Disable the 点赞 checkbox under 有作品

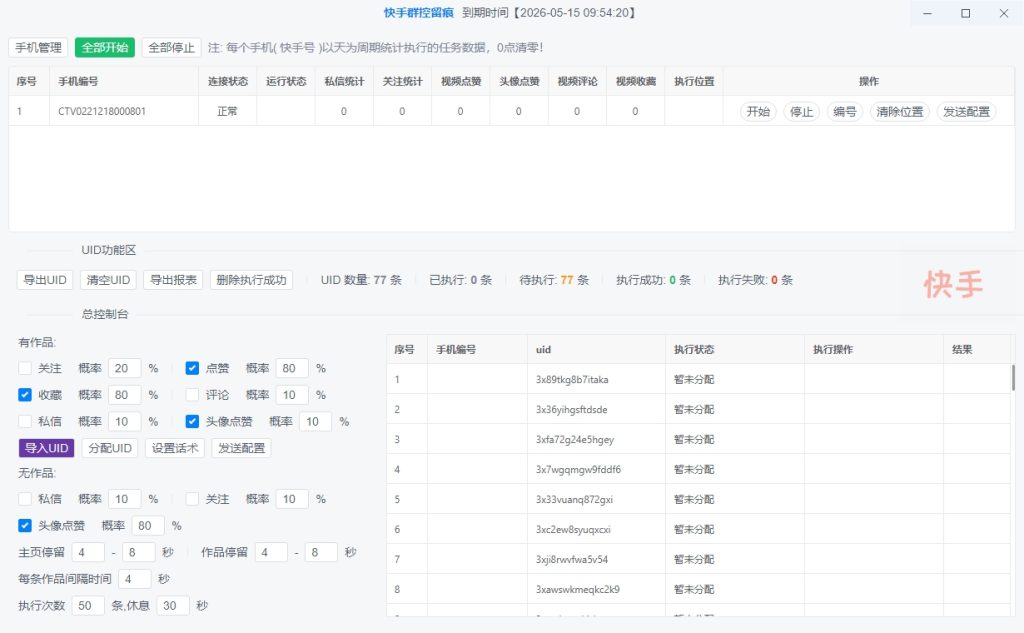click(x=192, y=368)
